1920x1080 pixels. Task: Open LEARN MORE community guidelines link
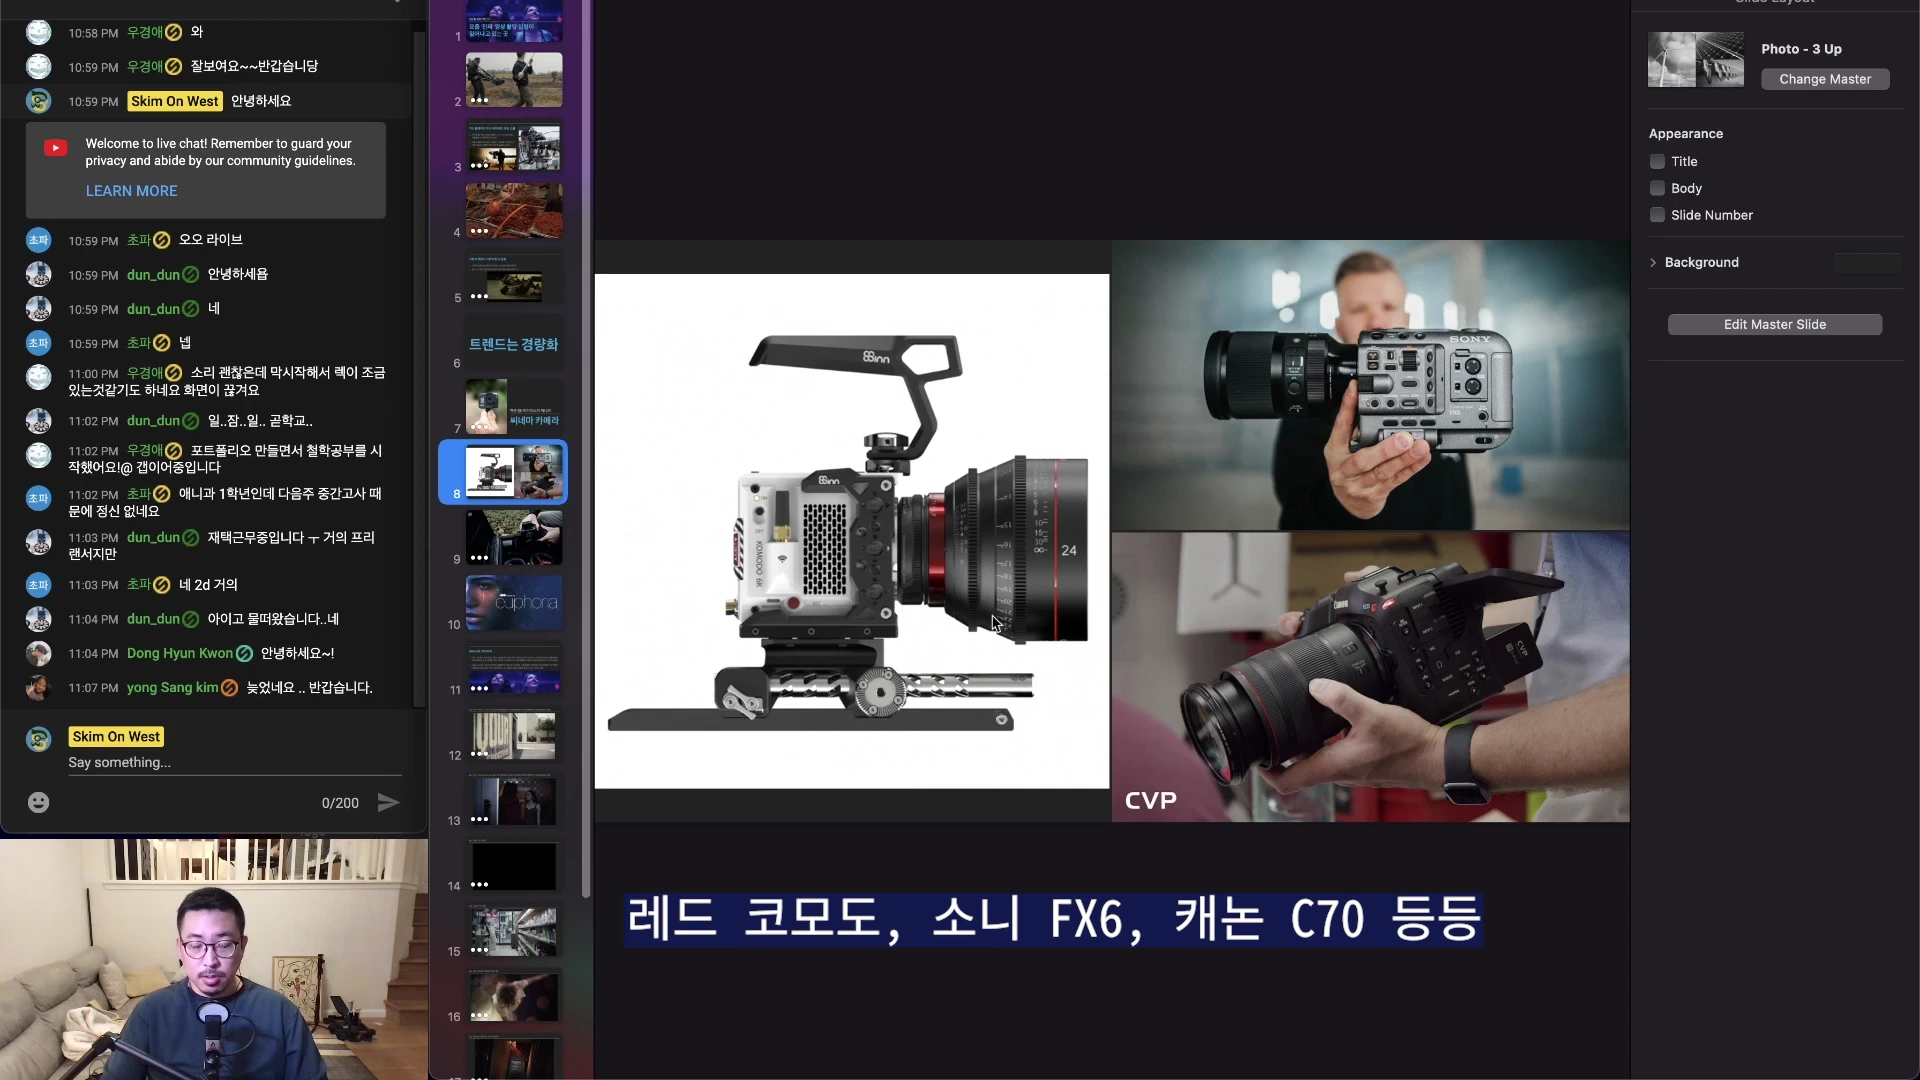[131, 191]
